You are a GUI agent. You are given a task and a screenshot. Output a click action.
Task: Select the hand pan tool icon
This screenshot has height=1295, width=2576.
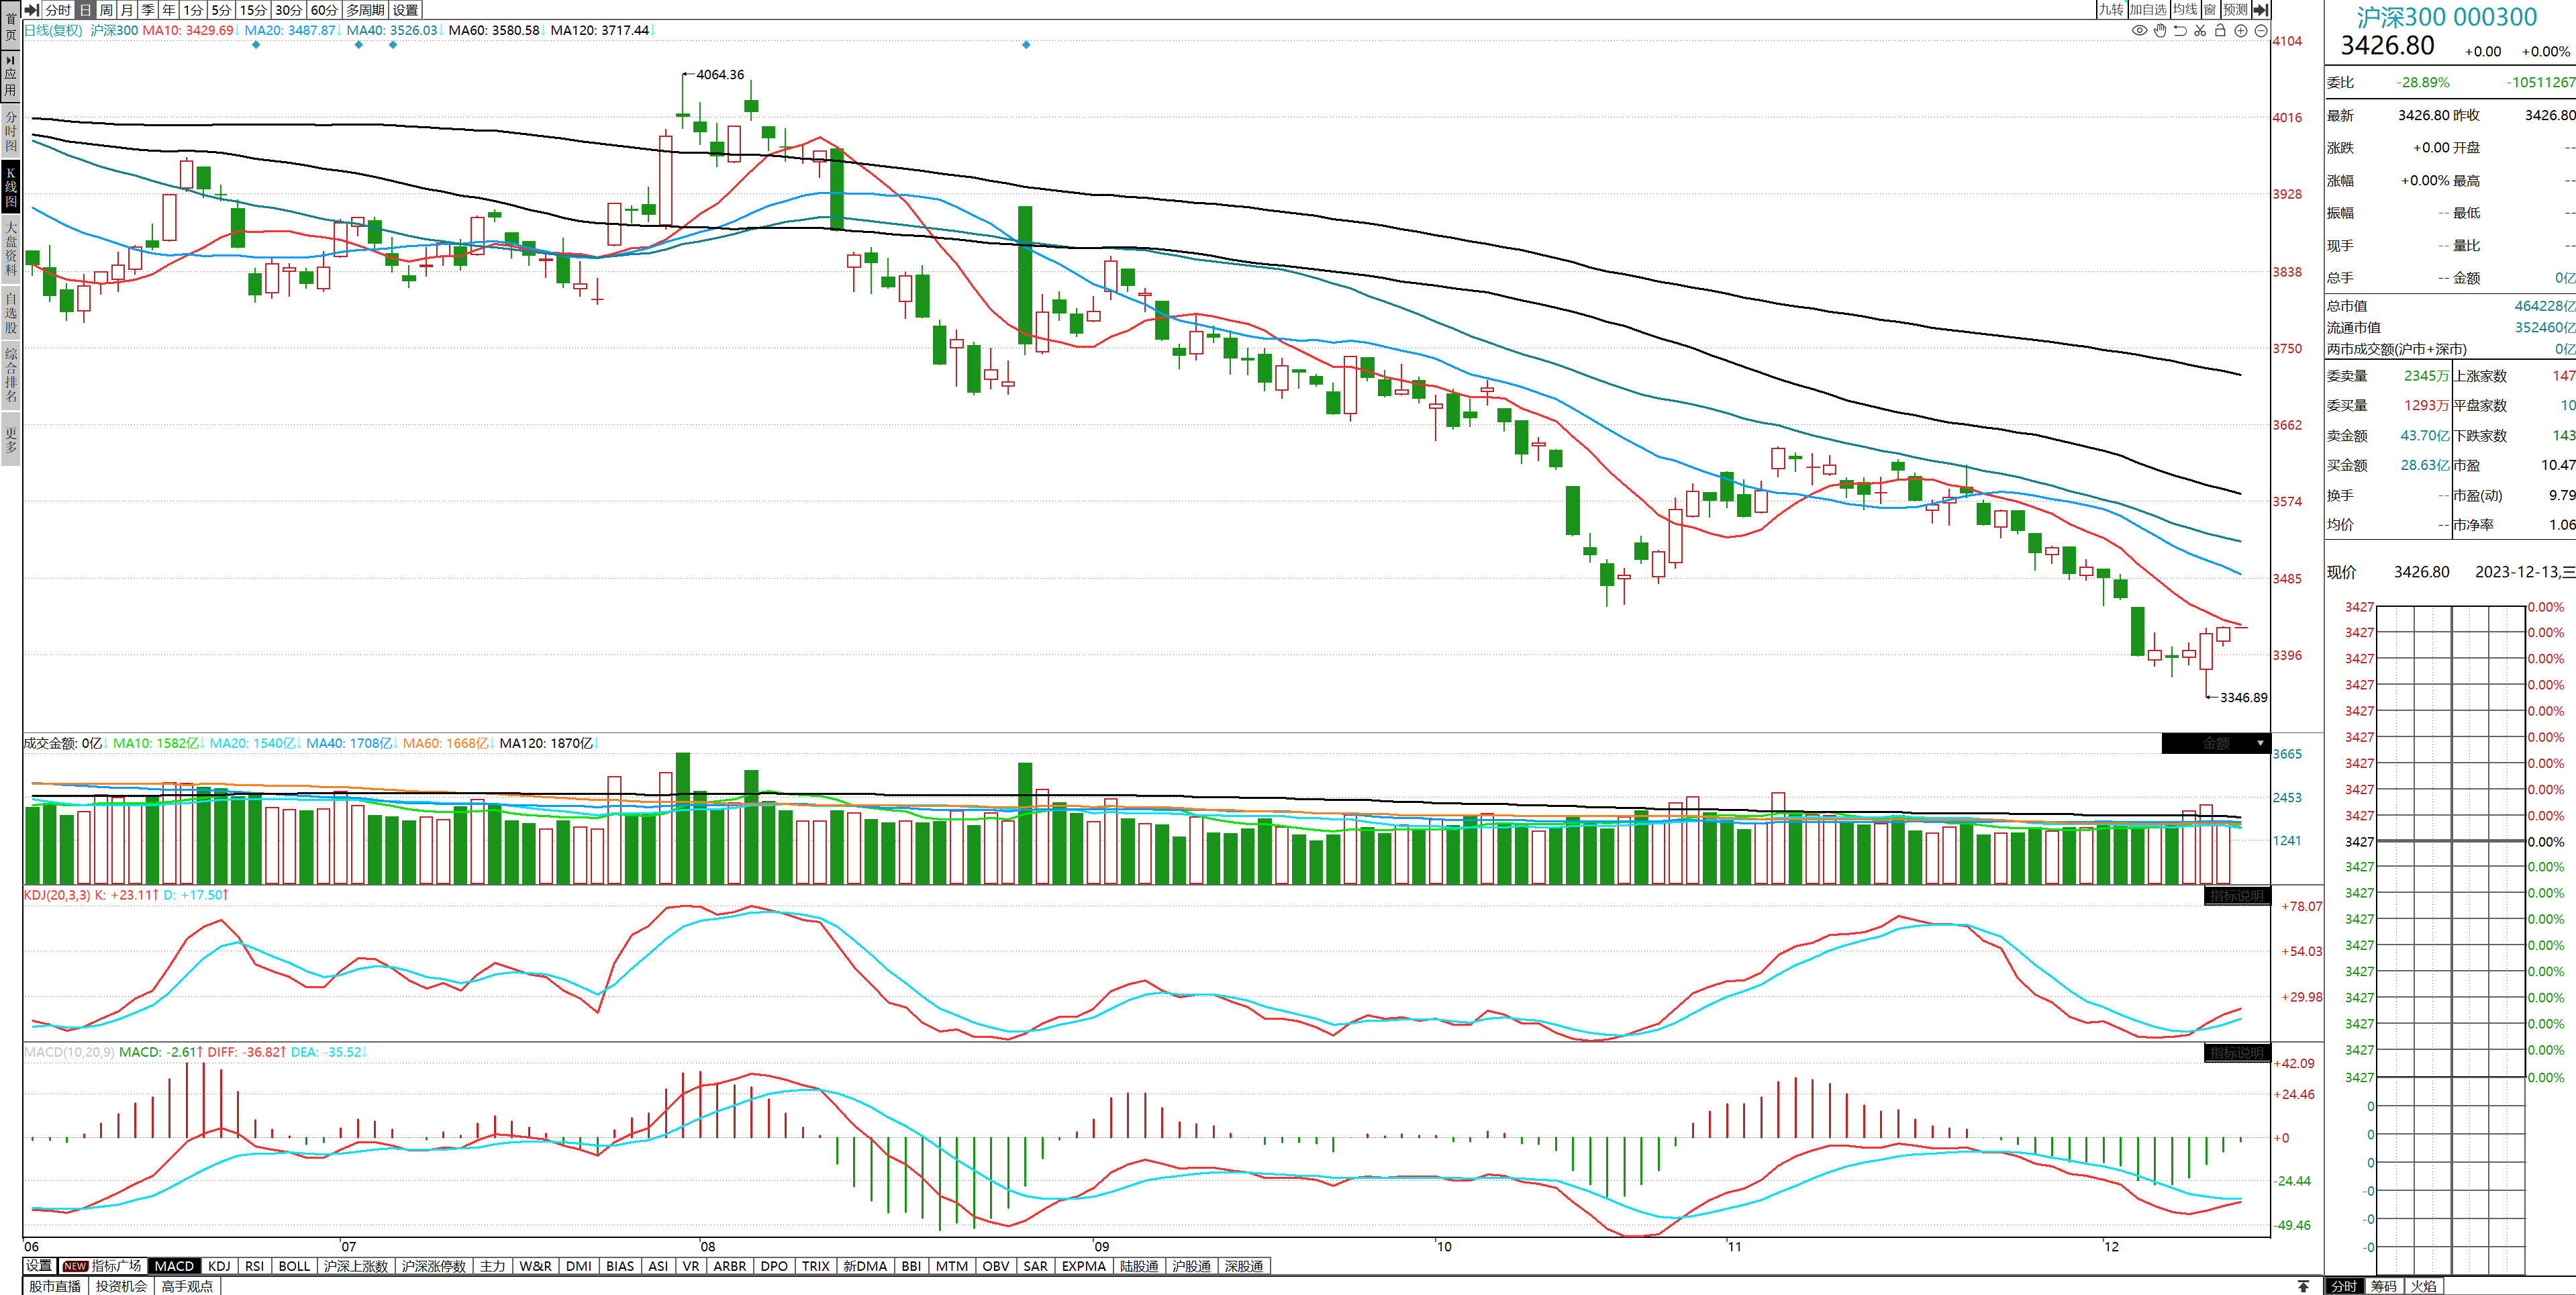(2160, 30)
